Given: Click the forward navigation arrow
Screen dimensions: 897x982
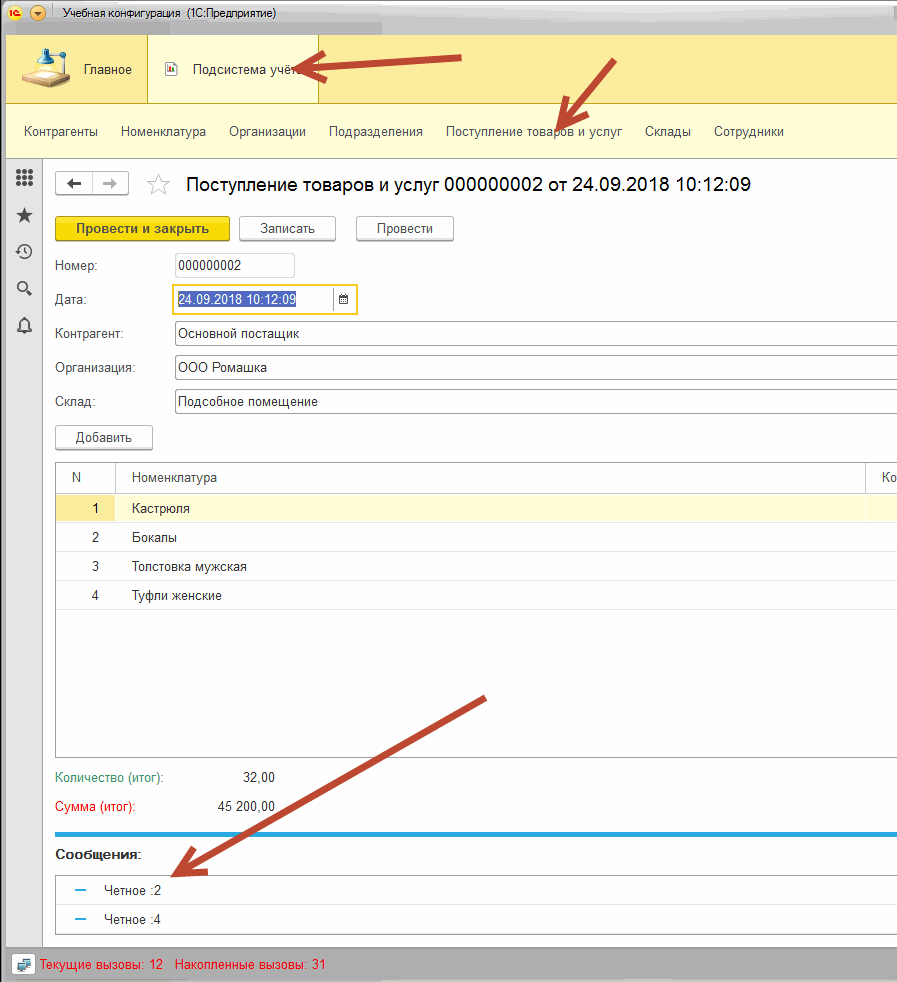Looking at the screenshot, I should [110, 183].
